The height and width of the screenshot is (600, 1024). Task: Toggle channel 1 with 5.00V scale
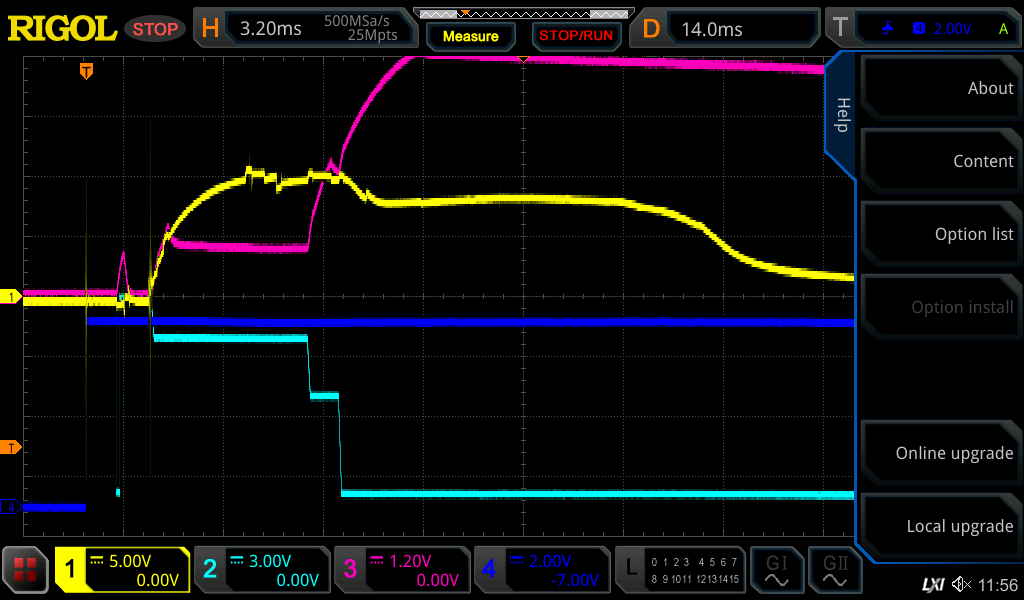point(122,570)
